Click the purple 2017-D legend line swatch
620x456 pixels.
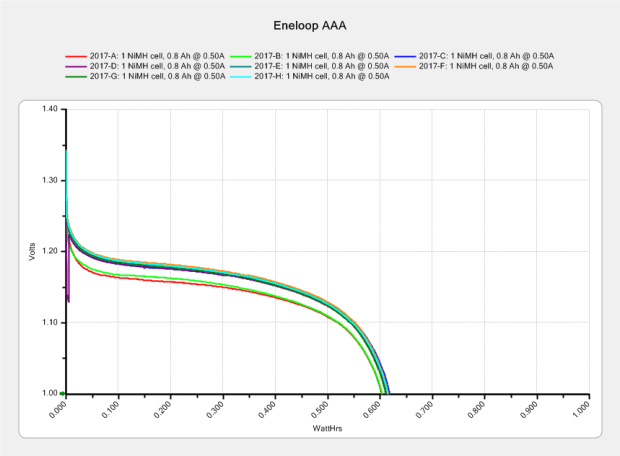(76, 66)
